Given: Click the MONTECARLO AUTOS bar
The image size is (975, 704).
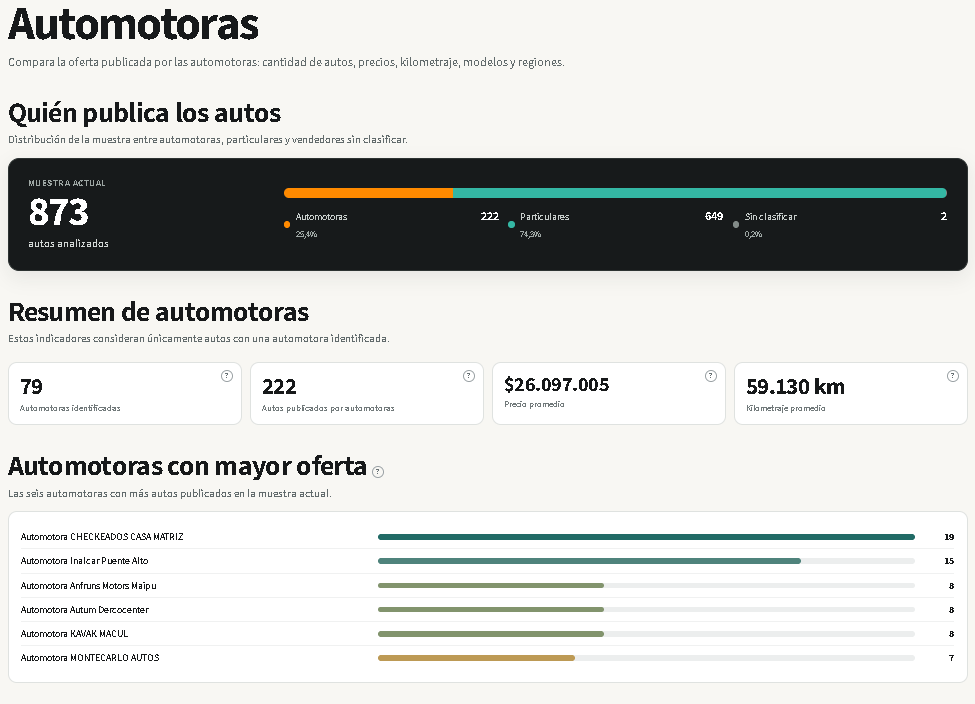Looking at the screenshot, I should tap(476, 658).
